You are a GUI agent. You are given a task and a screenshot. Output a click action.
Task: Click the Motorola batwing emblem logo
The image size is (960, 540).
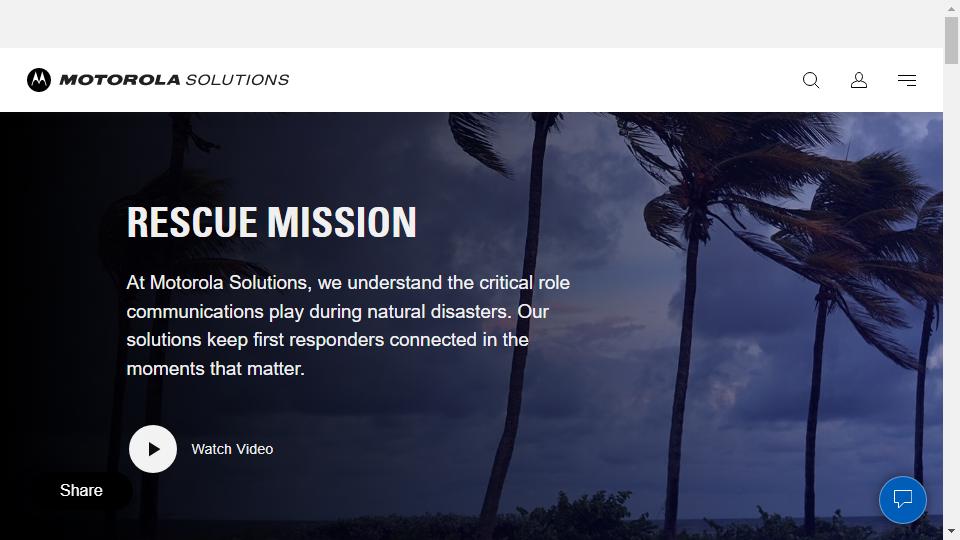coord(39,80)
